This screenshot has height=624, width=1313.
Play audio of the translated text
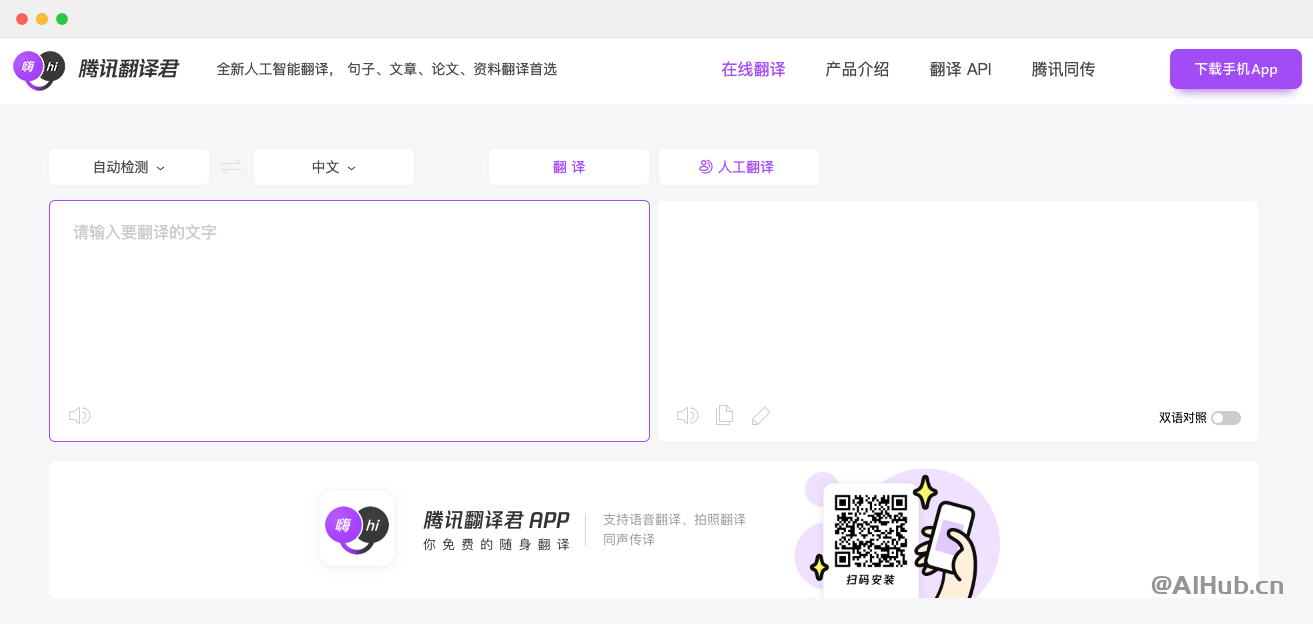click(x=688, y=415)
